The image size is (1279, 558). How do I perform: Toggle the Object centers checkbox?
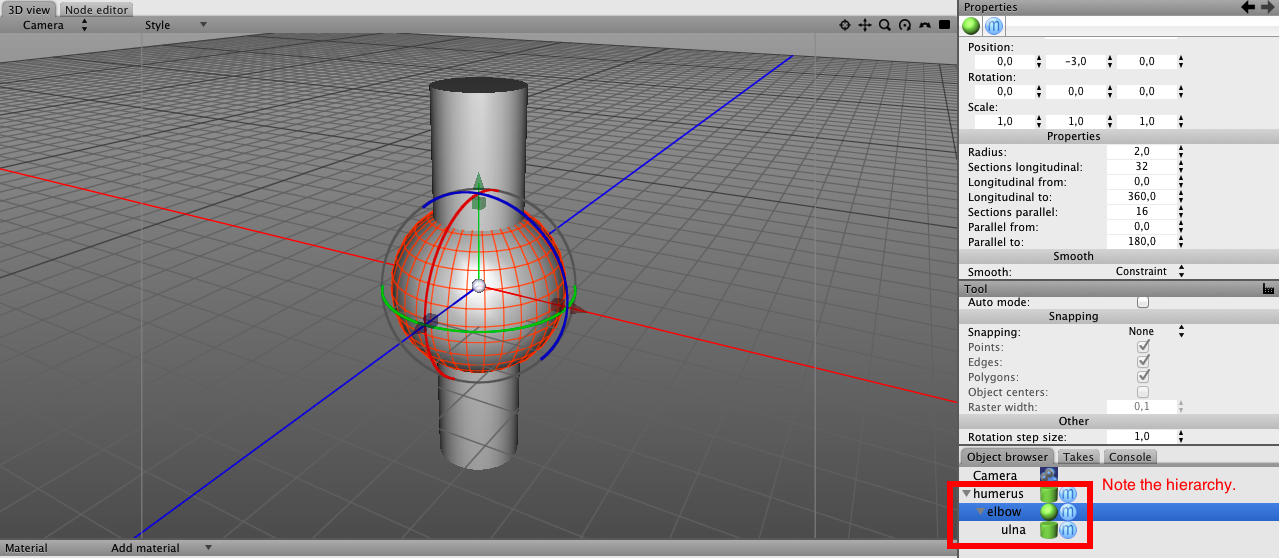click(1143, 392)
